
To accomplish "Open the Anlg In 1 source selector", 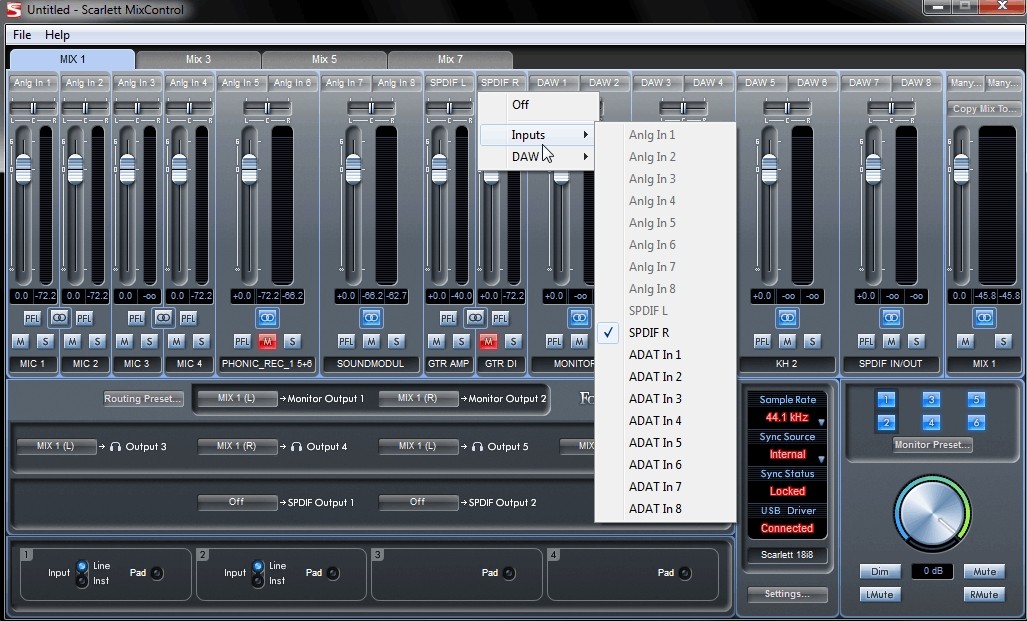I will coord(32,83).
